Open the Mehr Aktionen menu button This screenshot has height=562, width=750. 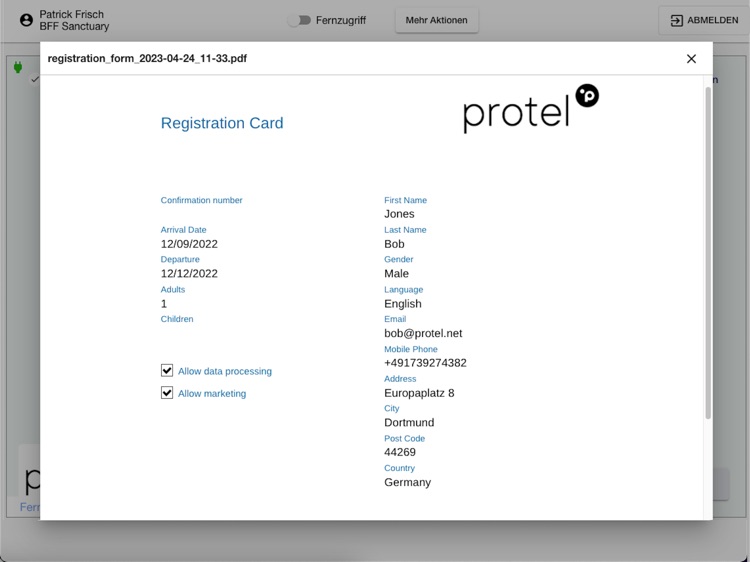click(x=436, y=20)
